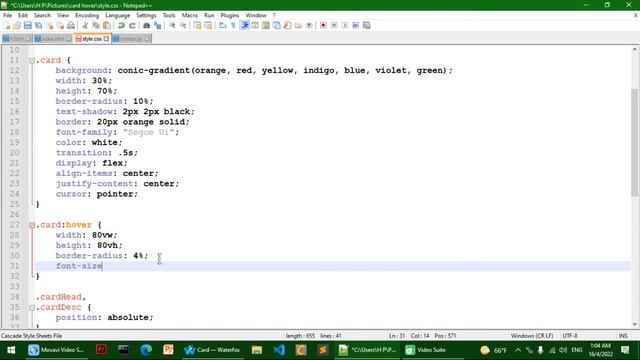
Task: Start macro recording with the Record icon
Action: click(x=323, y=25)
